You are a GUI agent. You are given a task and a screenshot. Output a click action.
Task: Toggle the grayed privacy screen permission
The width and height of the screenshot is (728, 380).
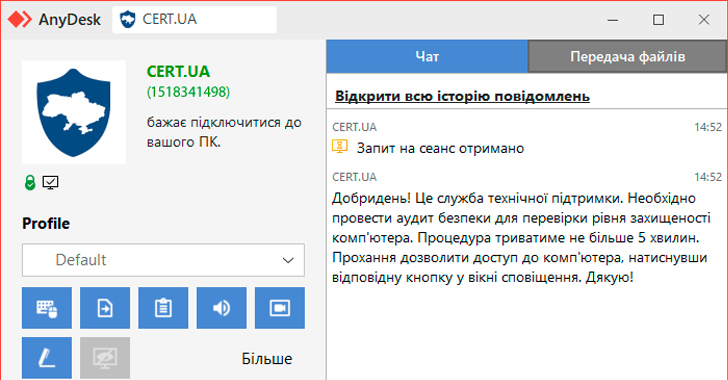[x=105, y=358]
